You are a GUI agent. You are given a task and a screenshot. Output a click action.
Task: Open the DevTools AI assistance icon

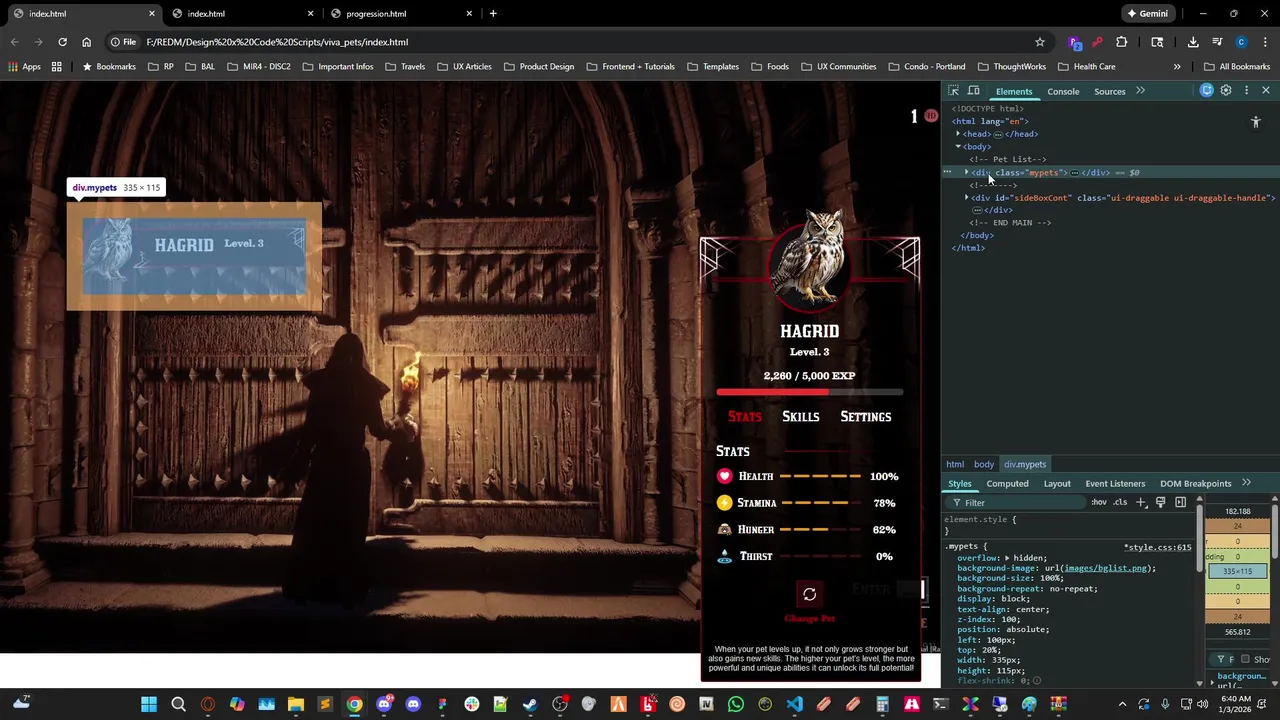[x=1207, y=91]
